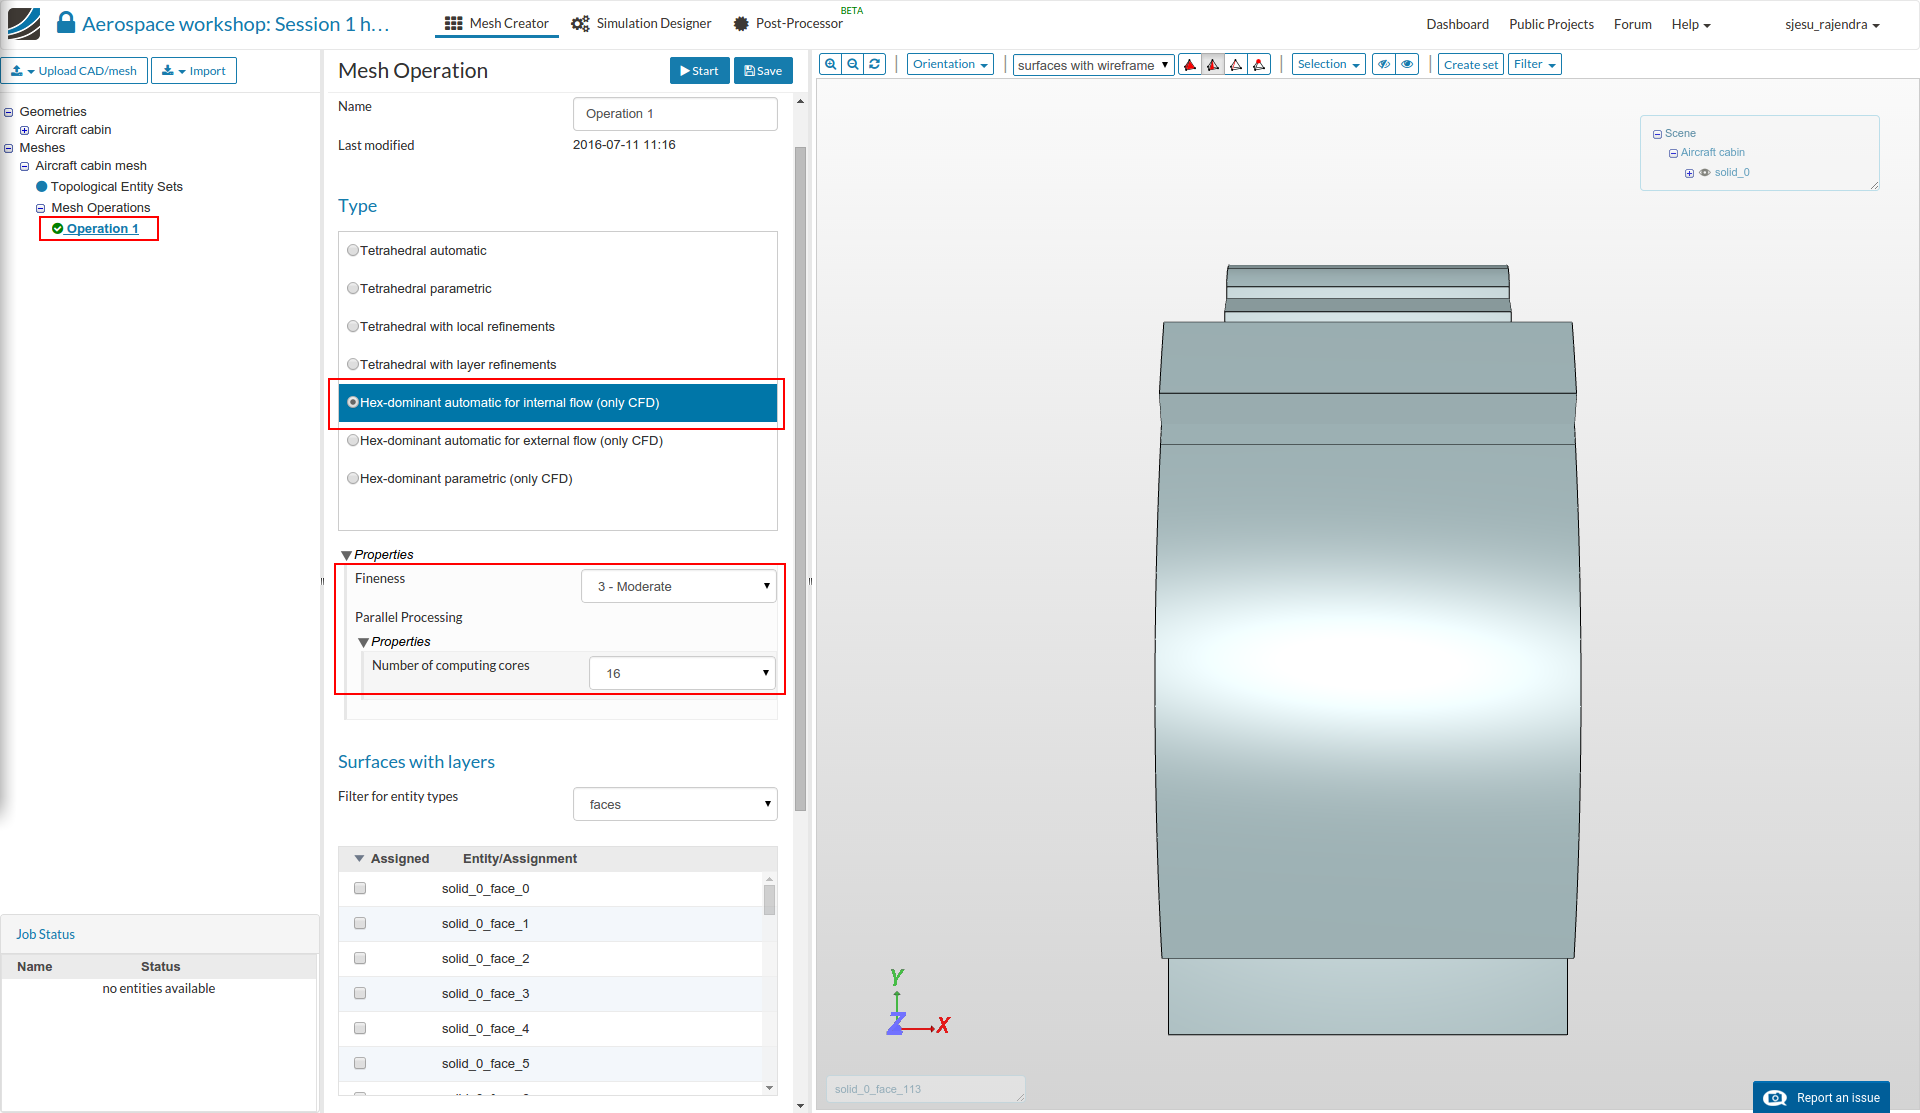
Task: Expand the Aircraft cabin geometry node
Action: click(25, 130)
